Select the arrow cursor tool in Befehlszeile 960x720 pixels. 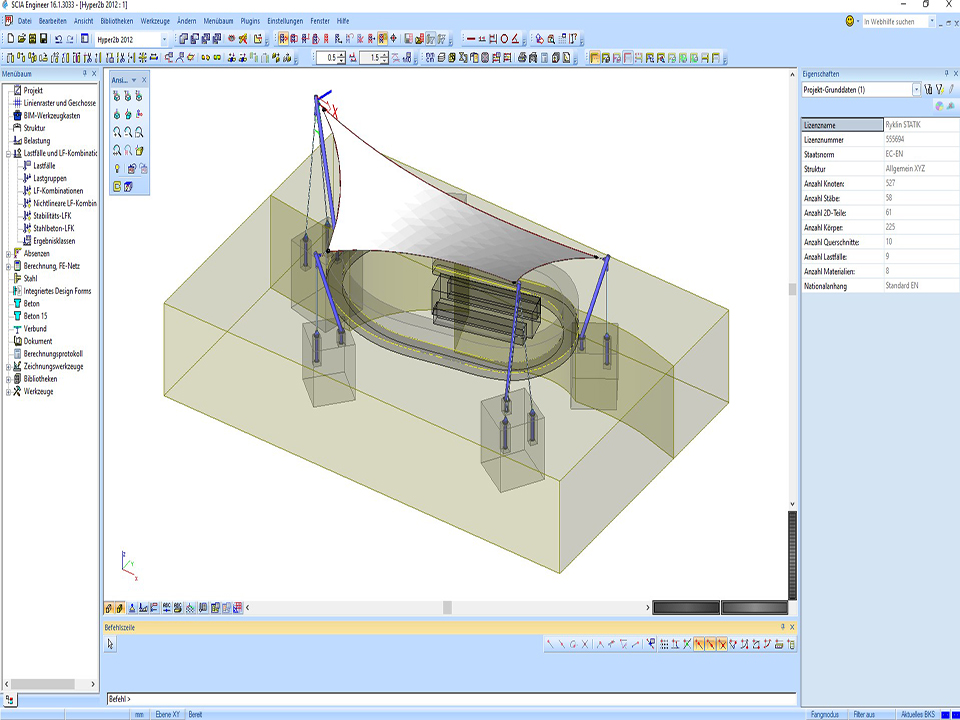click(111, 645)
